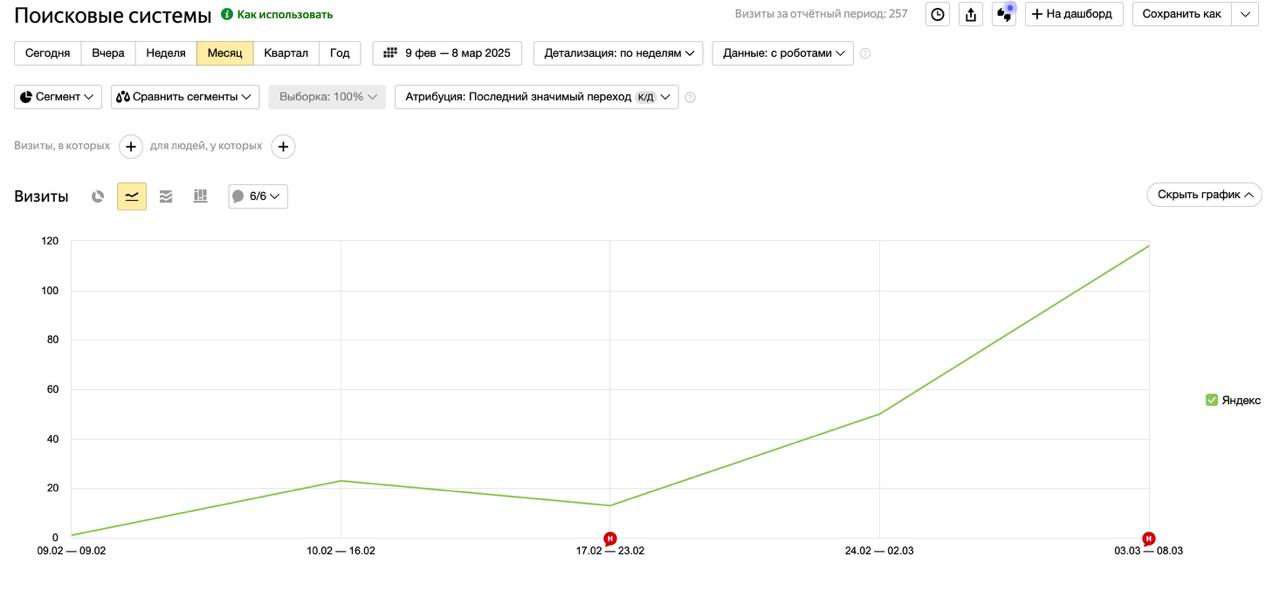Open the Детализация: по неделям dropdown
Viewport: 1280px width, 598px height.
point(619,52)
